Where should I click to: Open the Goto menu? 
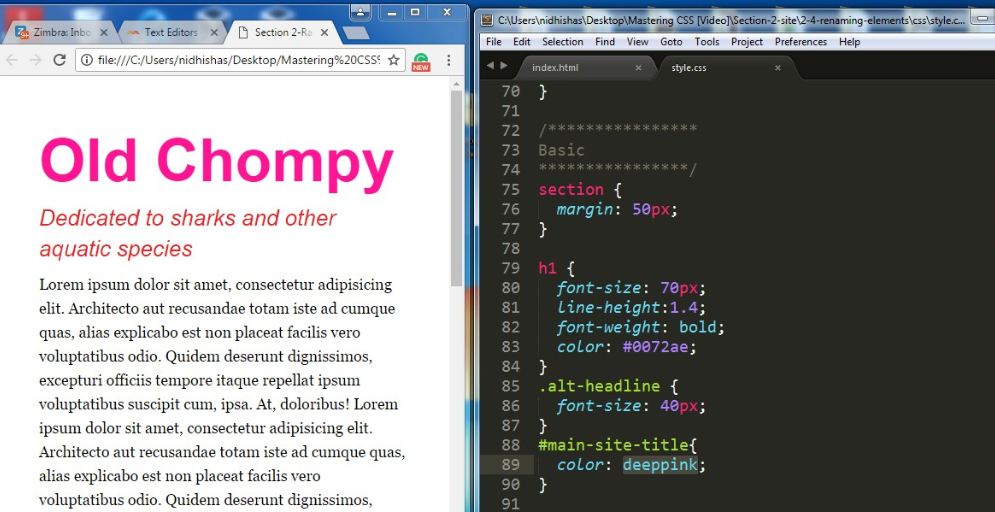[x=671, y=42]
